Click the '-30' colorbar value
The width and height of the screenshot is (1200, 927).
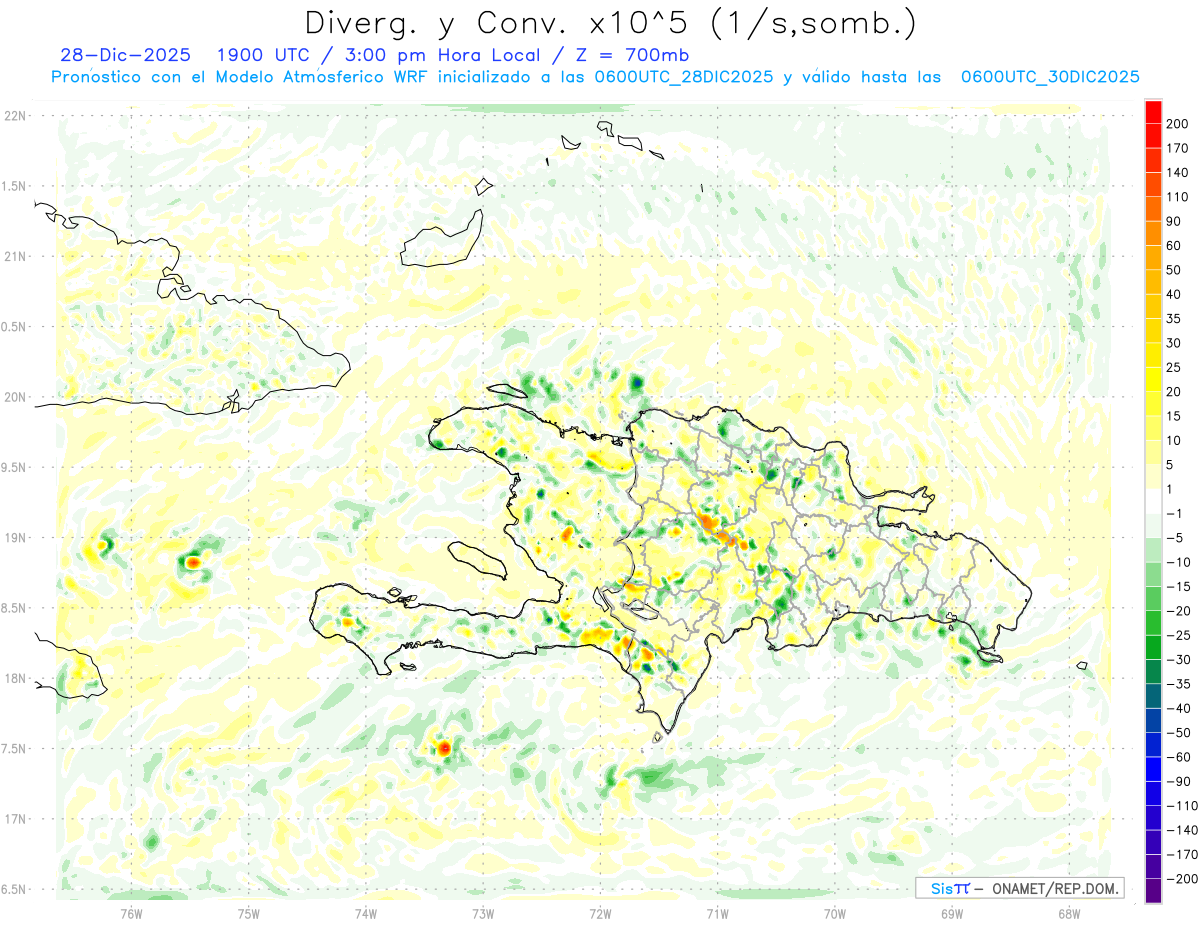(x=1178, y=660)
